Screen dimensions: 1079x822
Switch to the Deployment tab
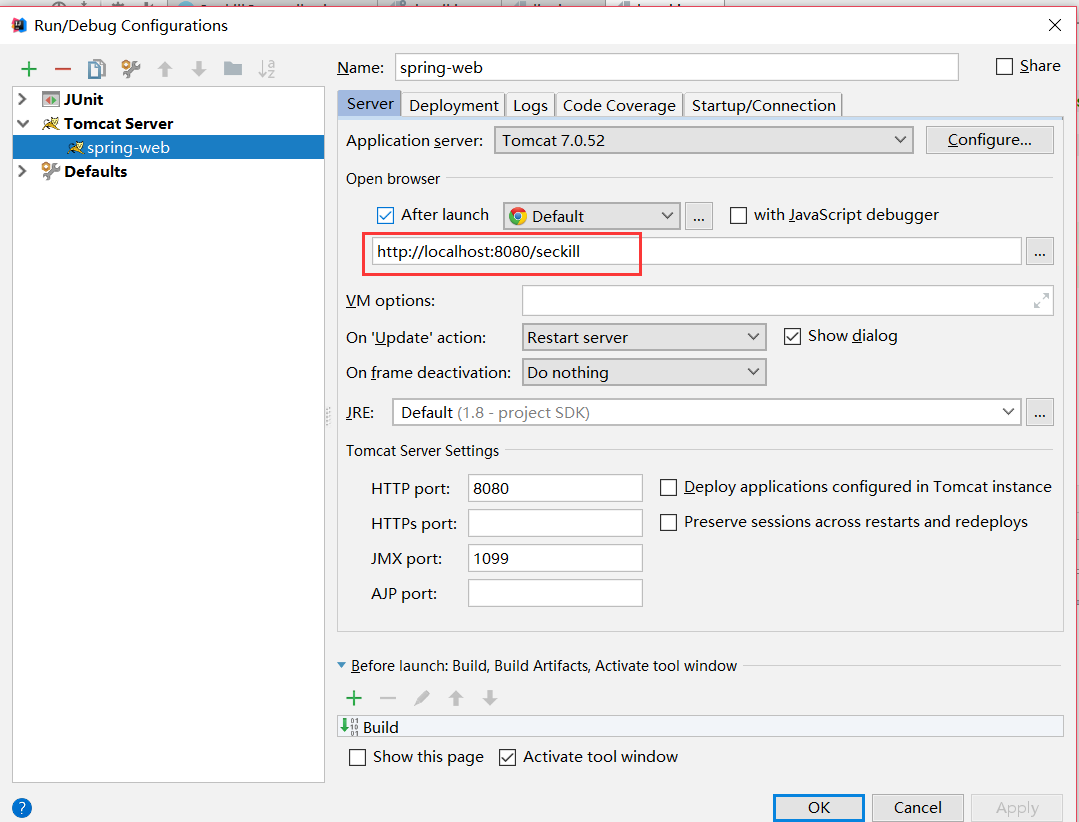pos(453,104)
